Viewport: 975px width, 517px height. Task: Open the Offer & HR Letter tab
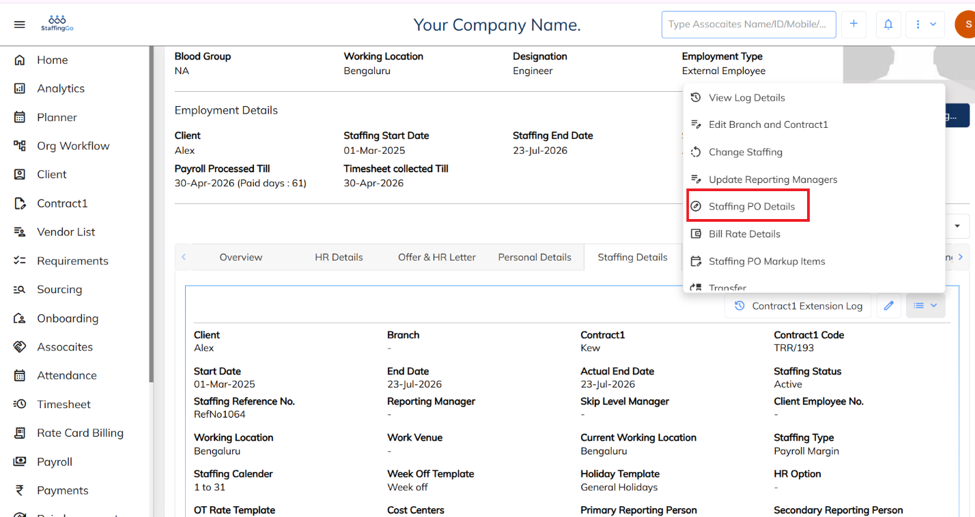click(x=437, y=257)
